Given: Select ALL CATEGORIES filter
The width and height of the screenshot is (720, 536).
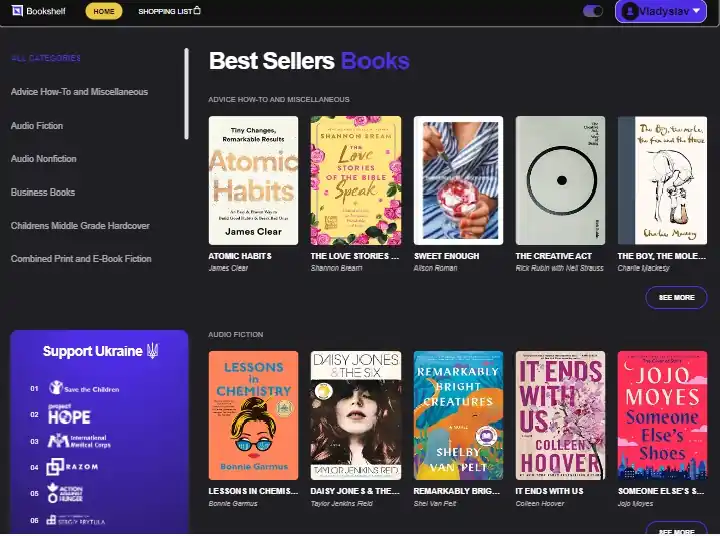Looking at the screenshot, I should (46, 58).
